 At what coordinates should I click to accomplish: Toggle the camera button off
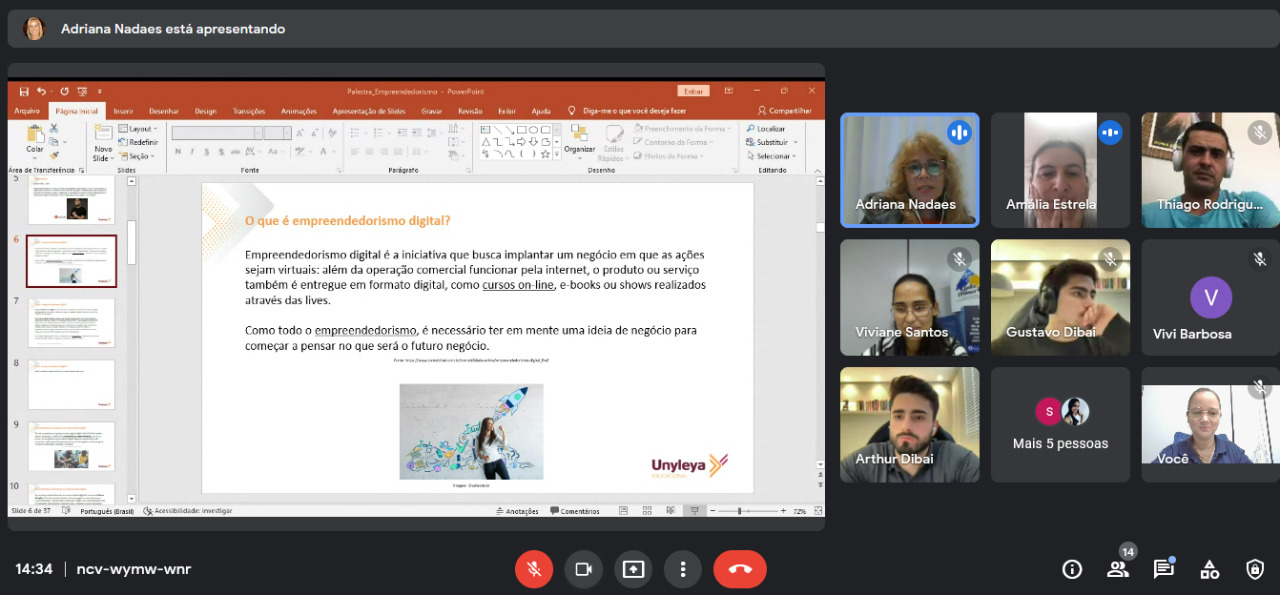point(583,569)
